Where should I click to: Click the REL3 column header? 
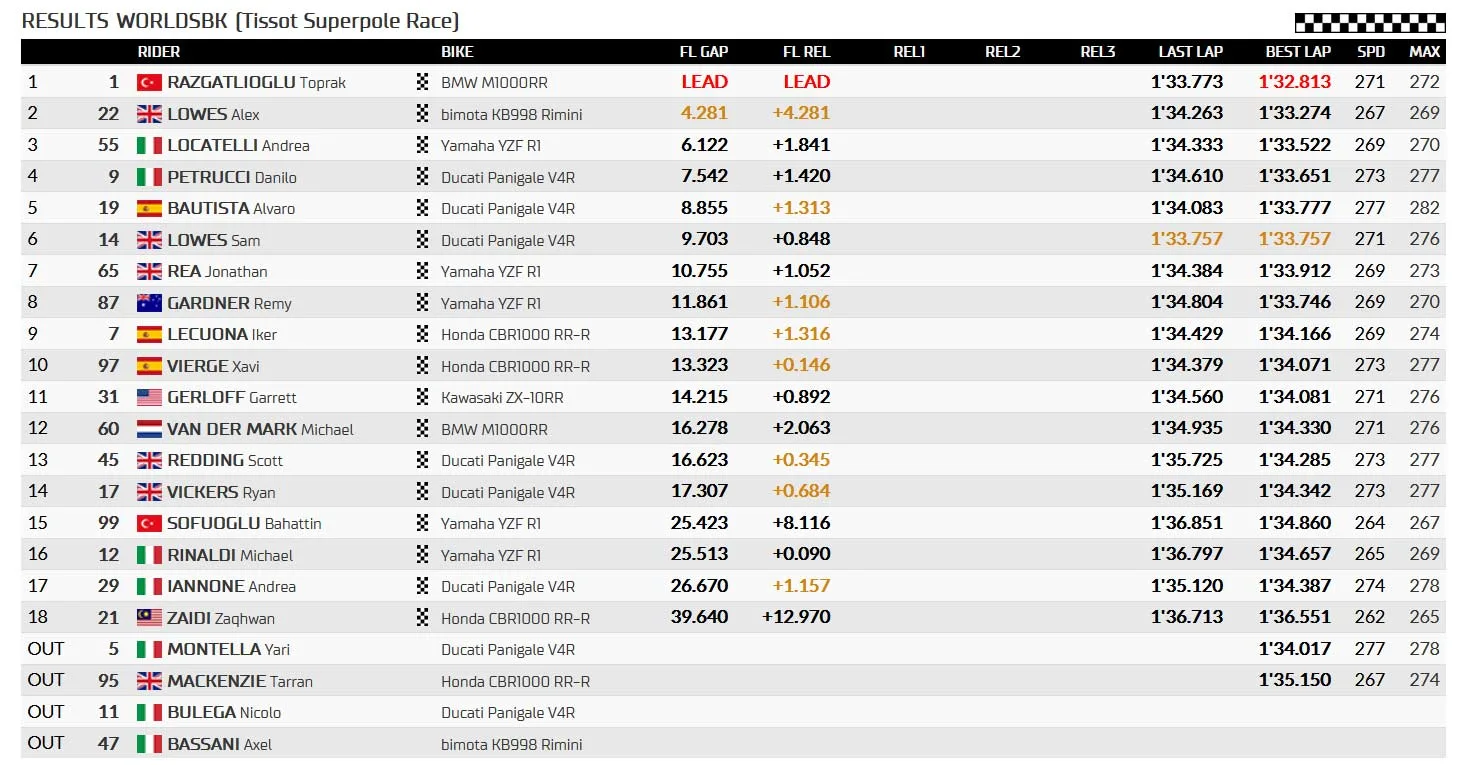(x=1098, y=52)
